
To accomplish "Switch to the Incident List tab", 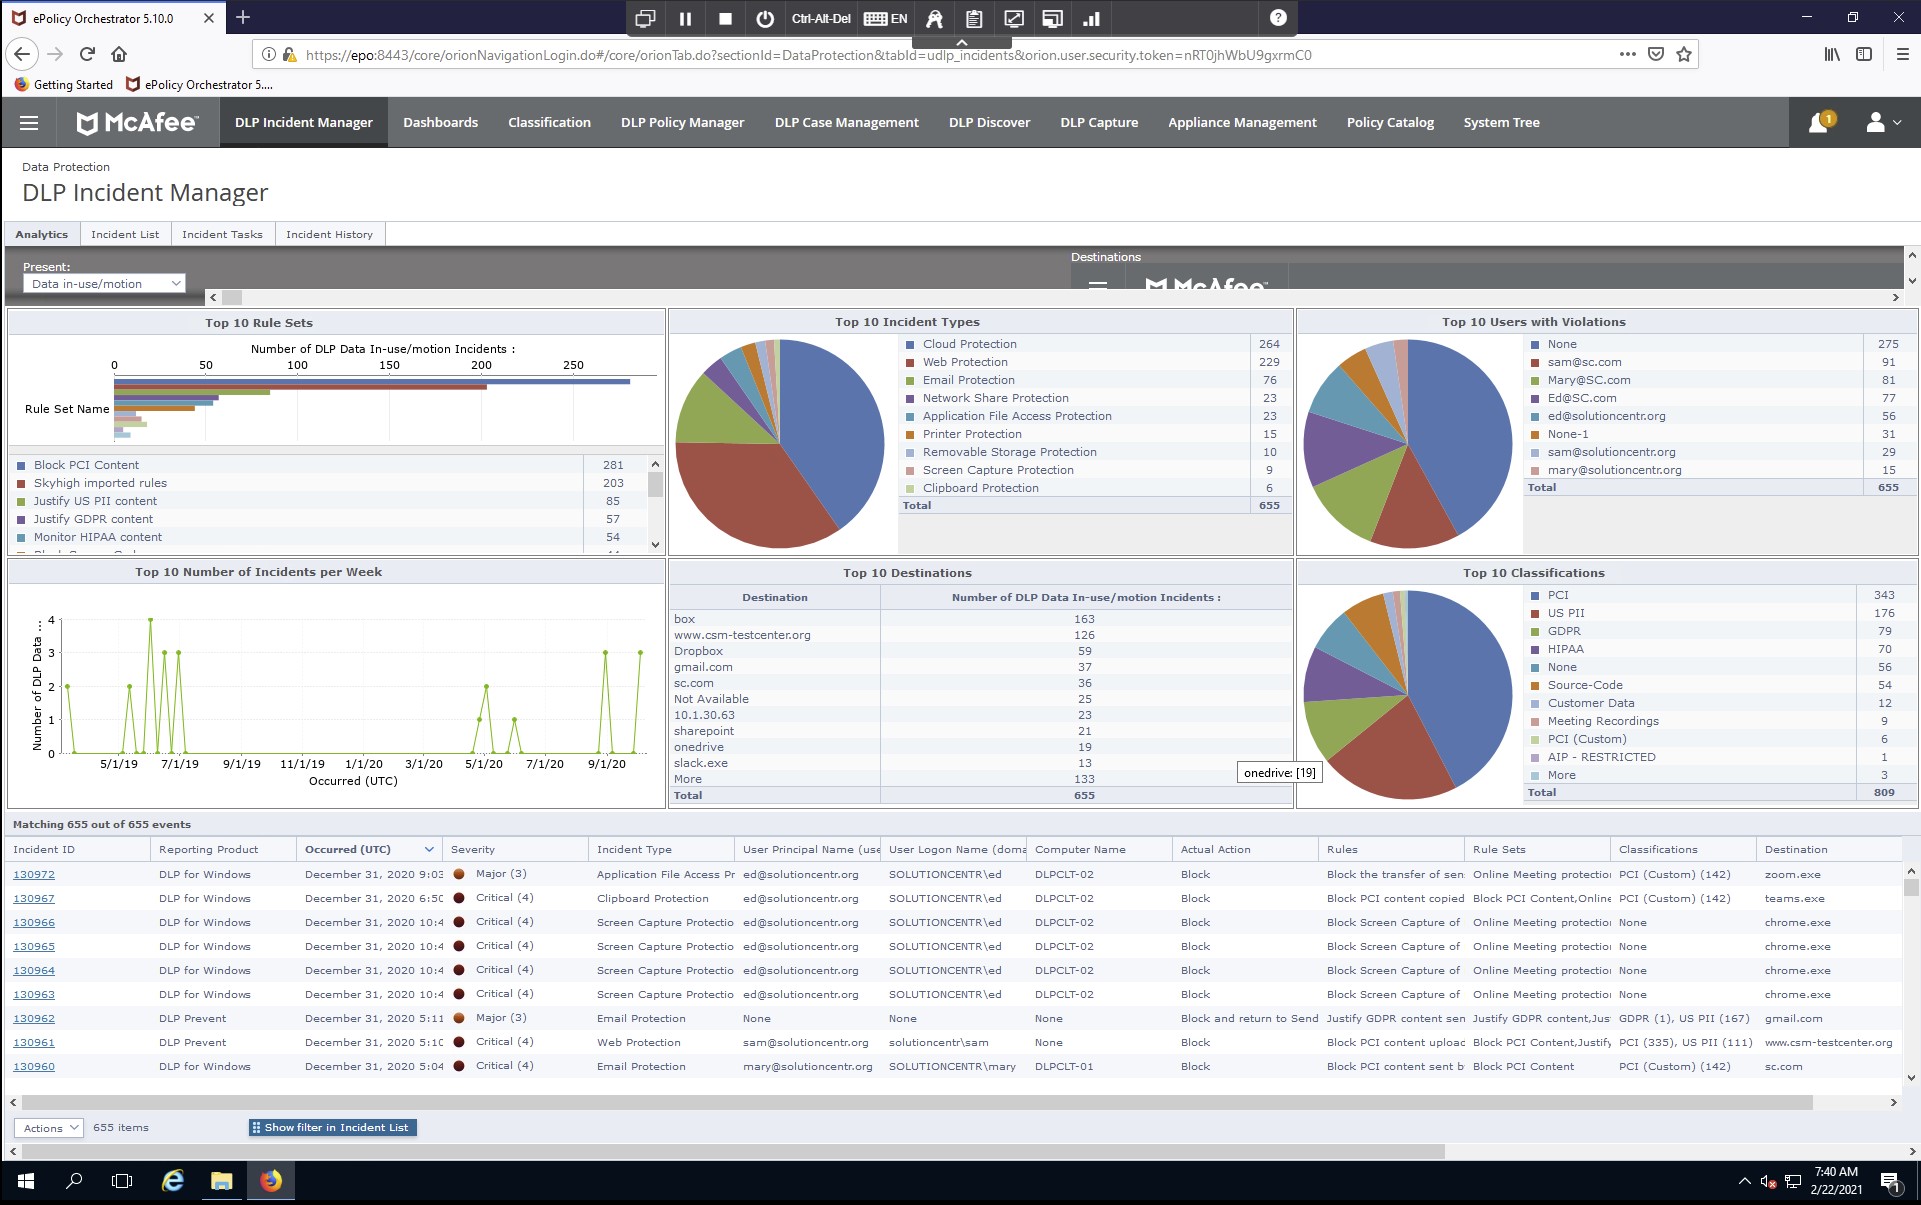I will tap(125, 234).
